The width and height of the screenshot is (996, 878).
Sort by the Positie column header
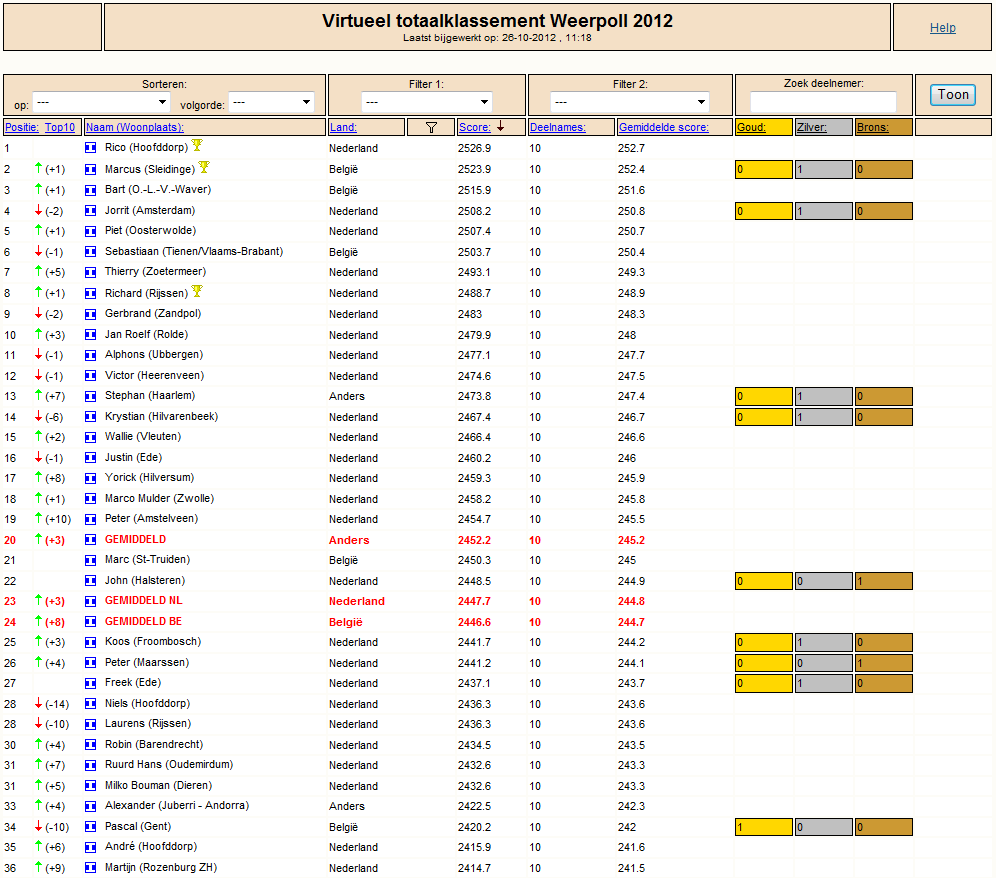(x=22, y=127)
